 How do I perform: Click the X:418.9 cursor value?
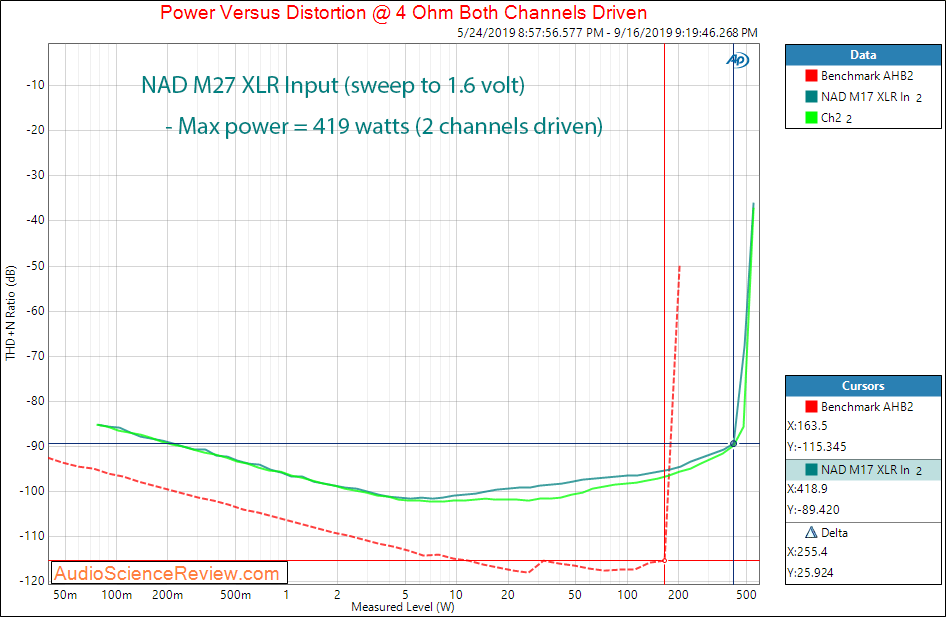click(x=807, y=489)
